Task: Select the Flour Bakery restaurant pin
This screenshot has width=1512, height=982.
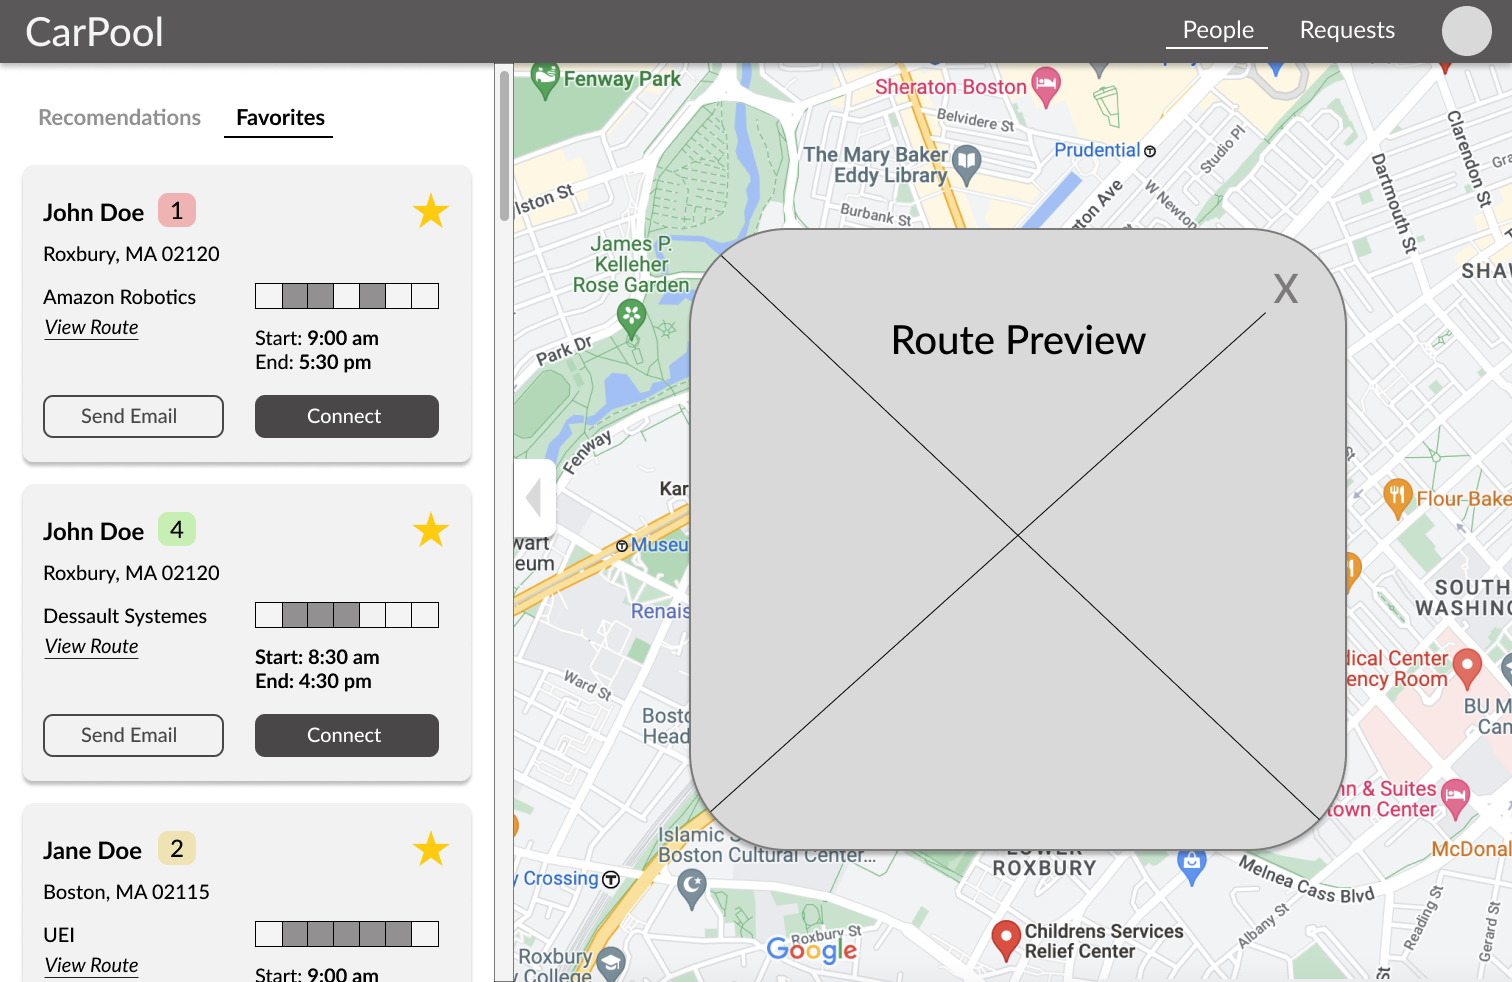Action: (1397, 498)
